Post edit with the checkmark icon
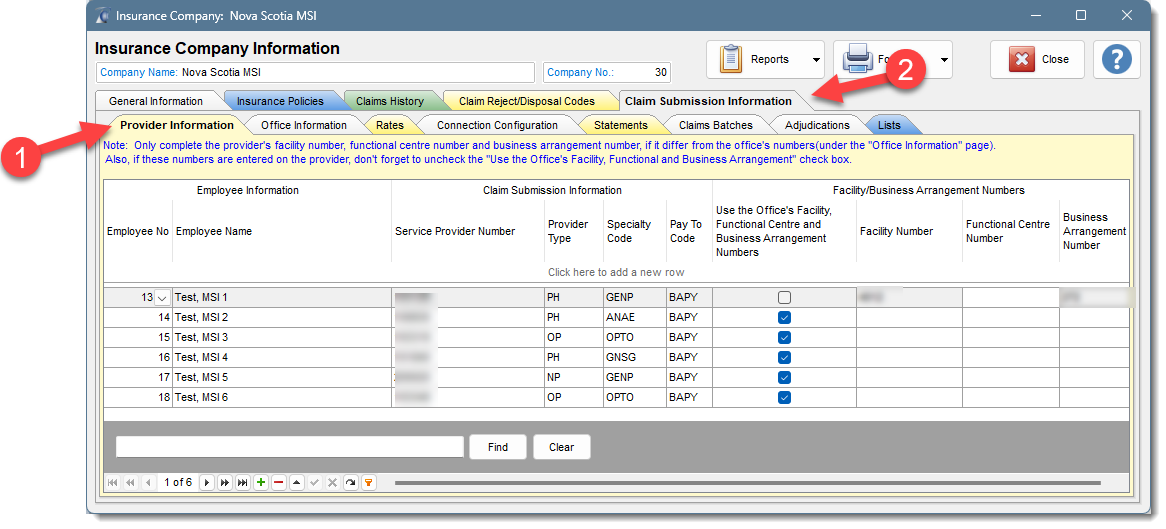This screenshot has width=1166, height=529. pyautogui.click(x=315, y=483)
